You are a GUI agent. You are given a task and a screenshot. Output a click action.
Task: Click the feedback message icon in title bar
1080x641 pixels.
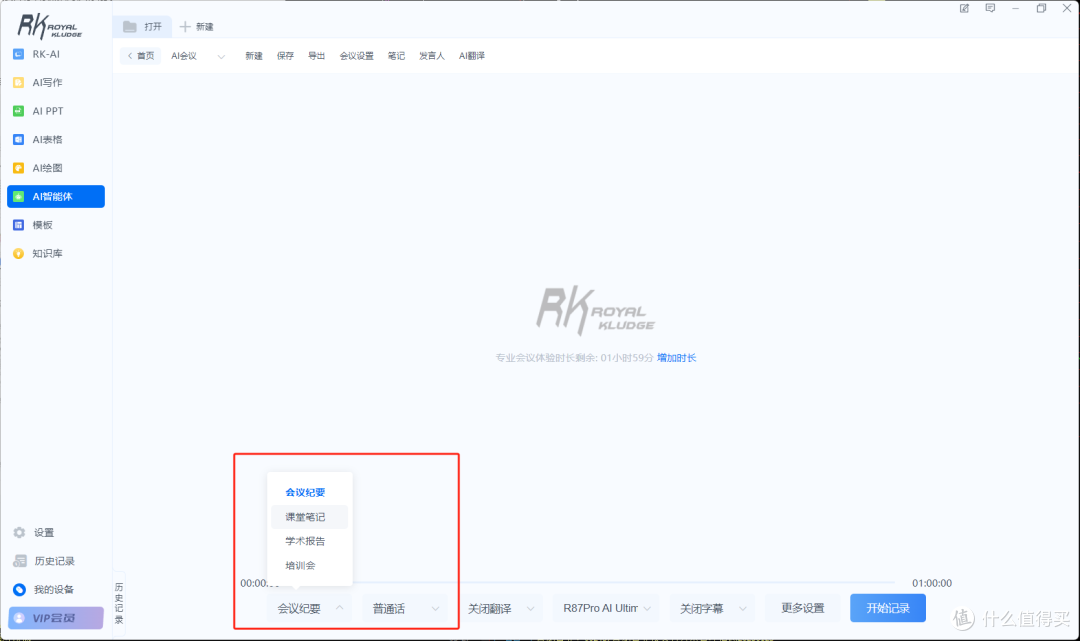pos(990,8)
